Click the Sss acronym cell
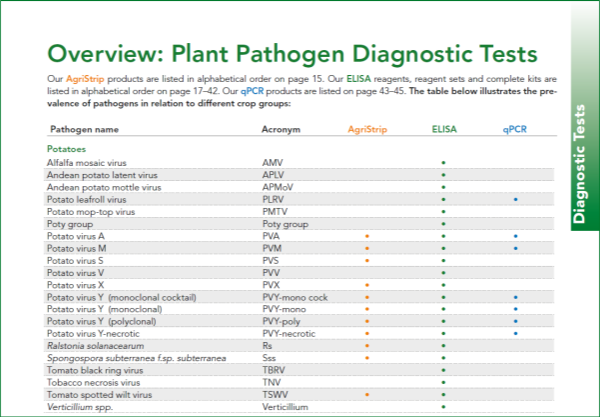The image size is (600, 417). click(269, 358)
